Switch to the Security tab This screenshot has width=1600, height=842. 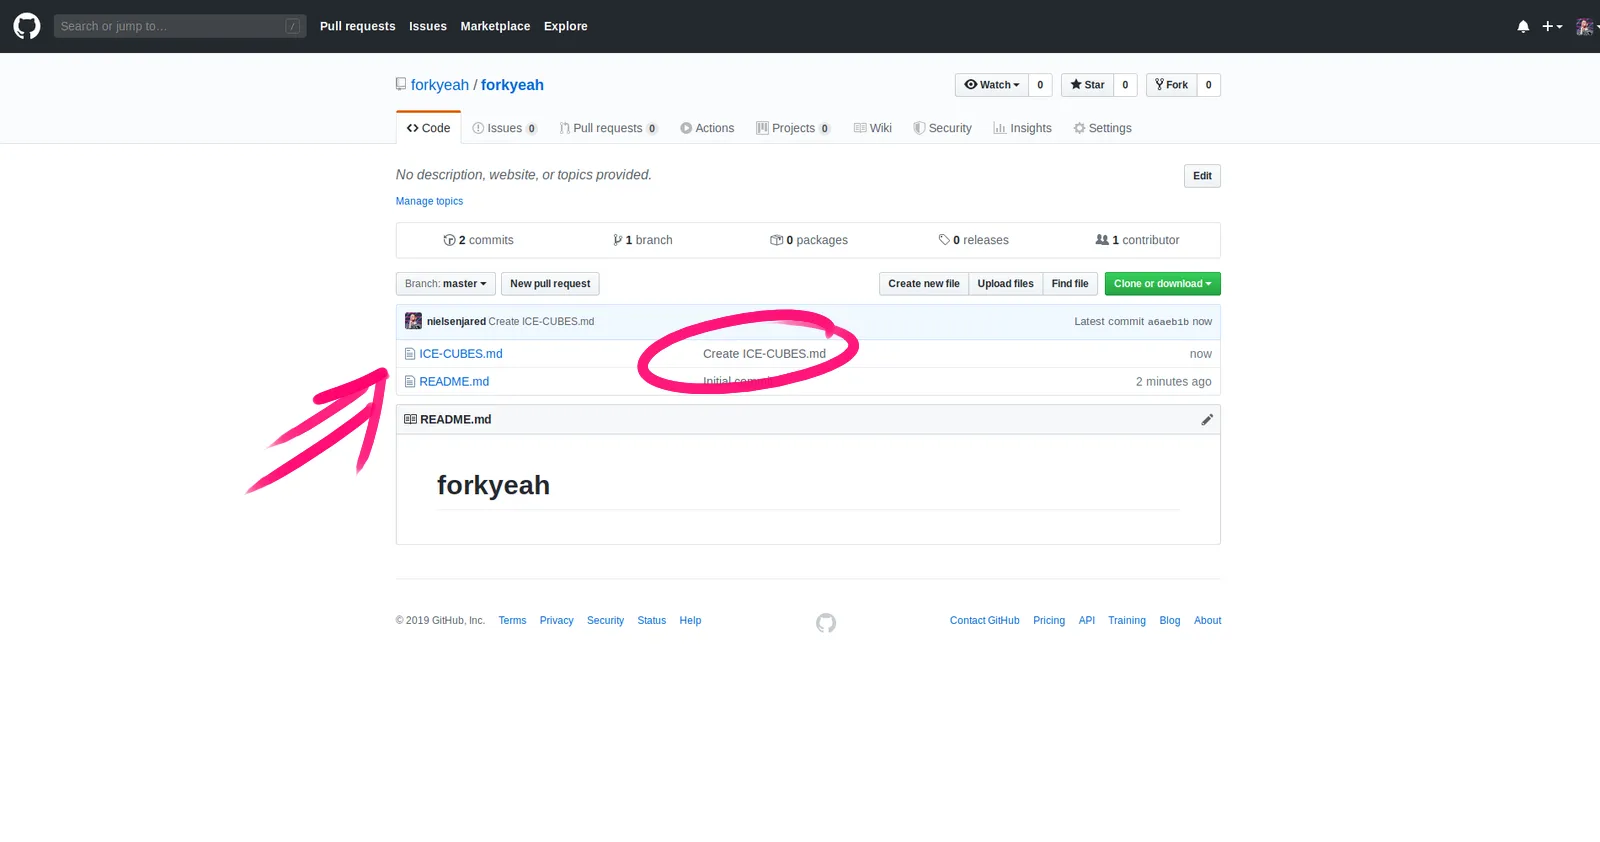[942, 128]
